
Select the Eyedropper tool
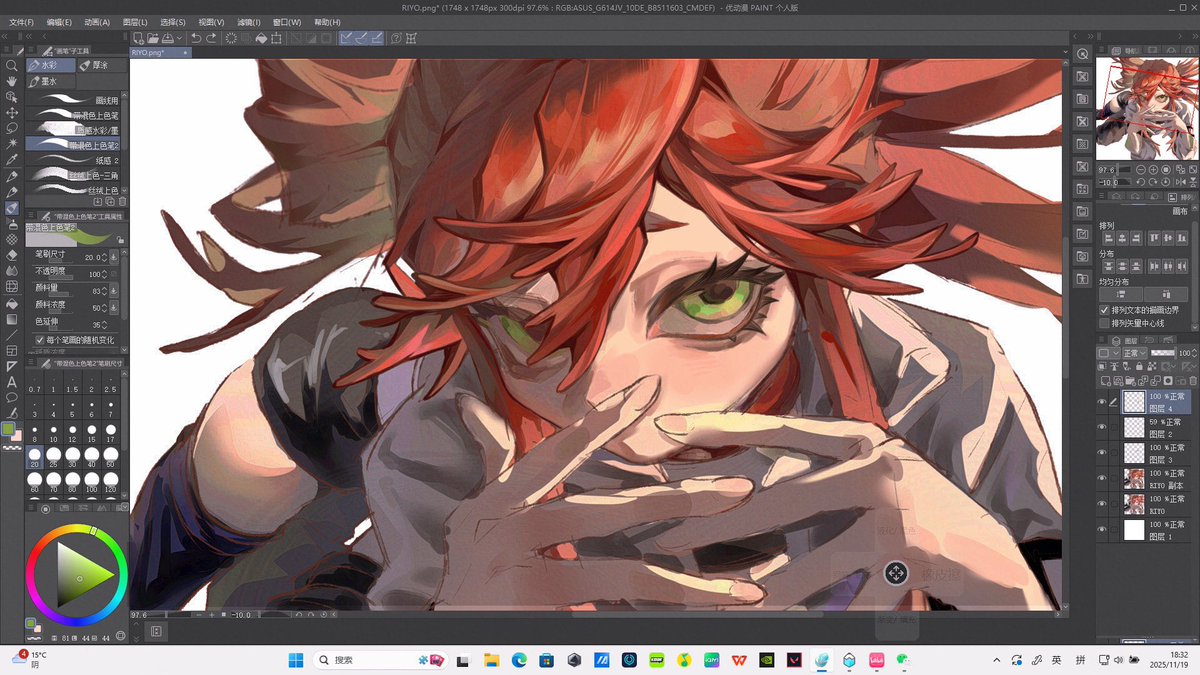click(x=12, y=160)
